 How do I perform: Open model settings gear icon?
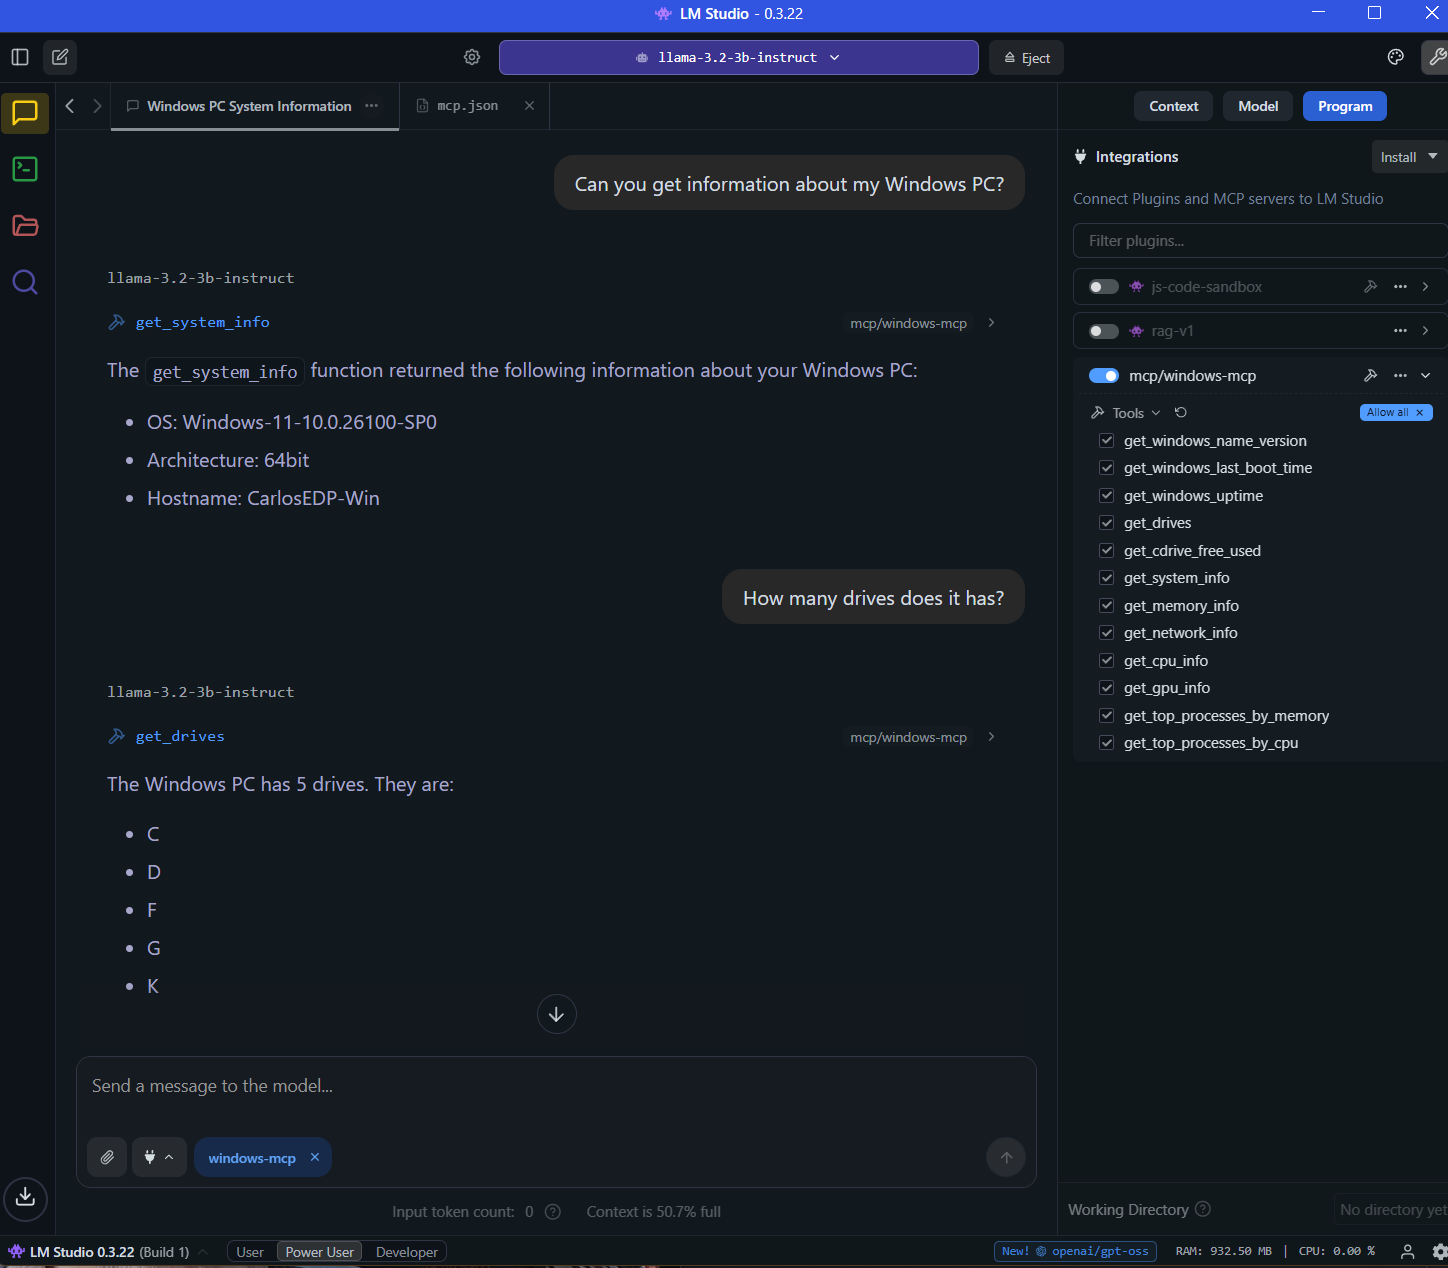tap(472, 57)
